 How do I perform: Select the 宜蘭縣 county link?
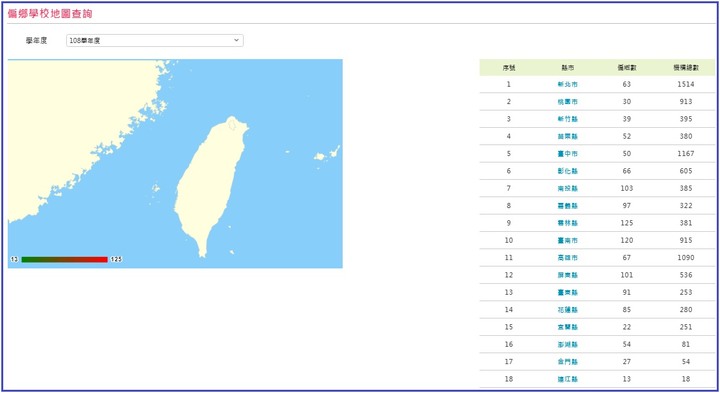568,327
